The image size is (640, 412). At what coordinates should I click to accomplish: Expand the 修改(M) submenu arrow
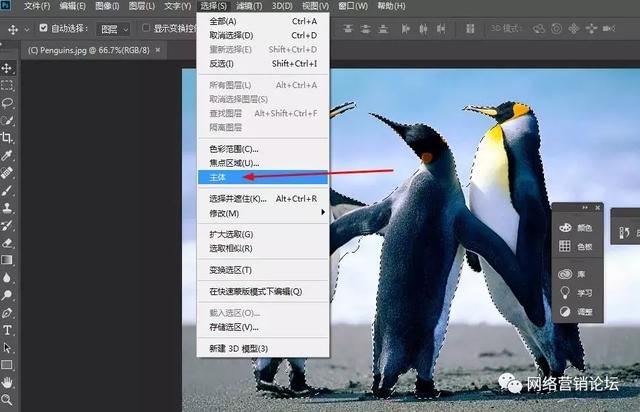pos(323,213)
